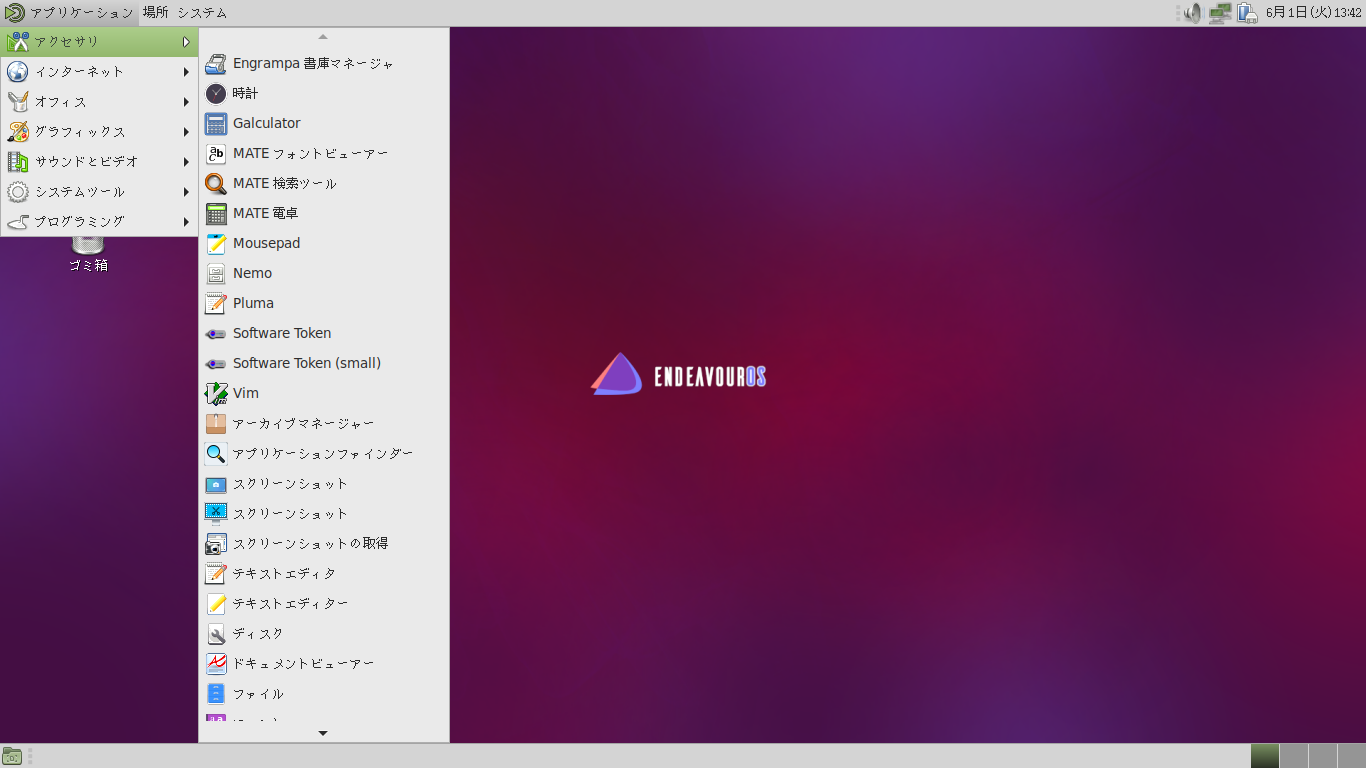Open the システム menu in the panel
The height and width of the screenshot is (768, 1366).
tap(202, 13)
